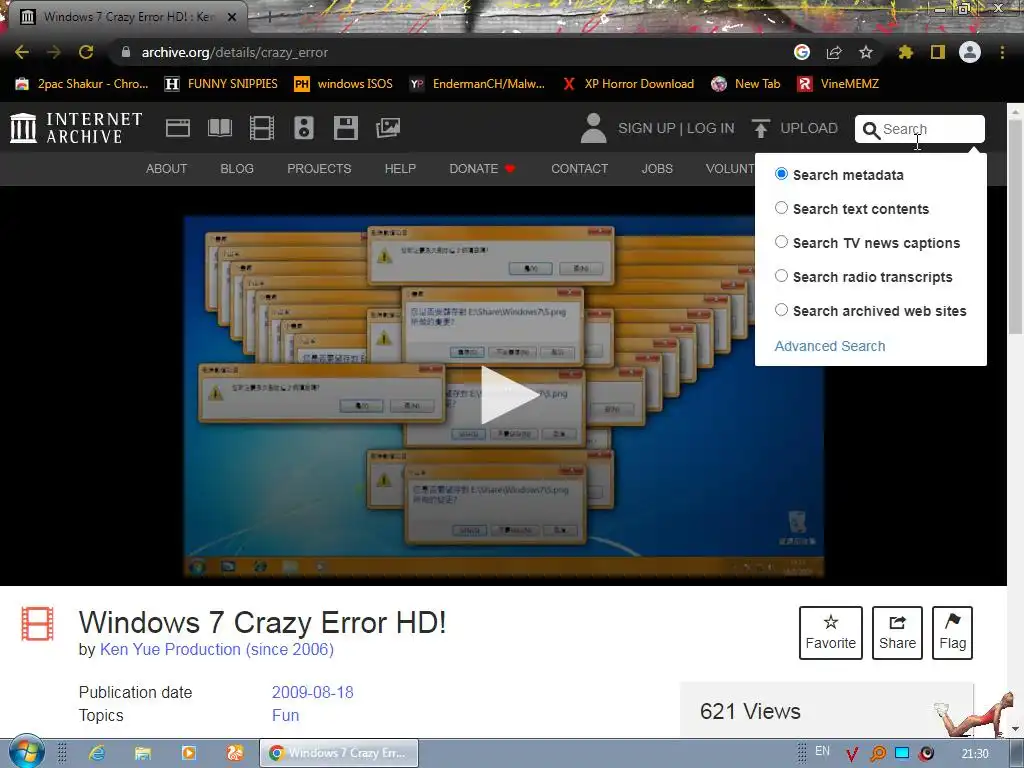Open the Advanced Search link
Image resolution: width=1024 pixels, height=768 pixels.
pos(830,346)
